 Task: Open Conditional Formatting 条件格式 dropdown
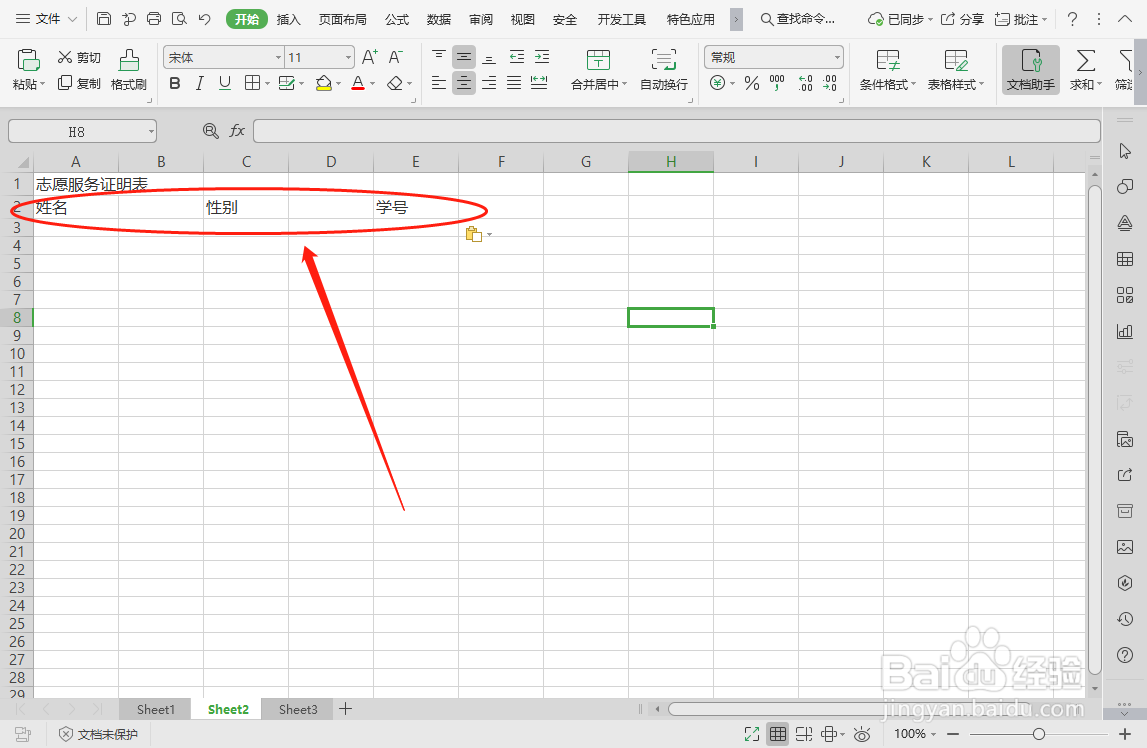point(888,70)
